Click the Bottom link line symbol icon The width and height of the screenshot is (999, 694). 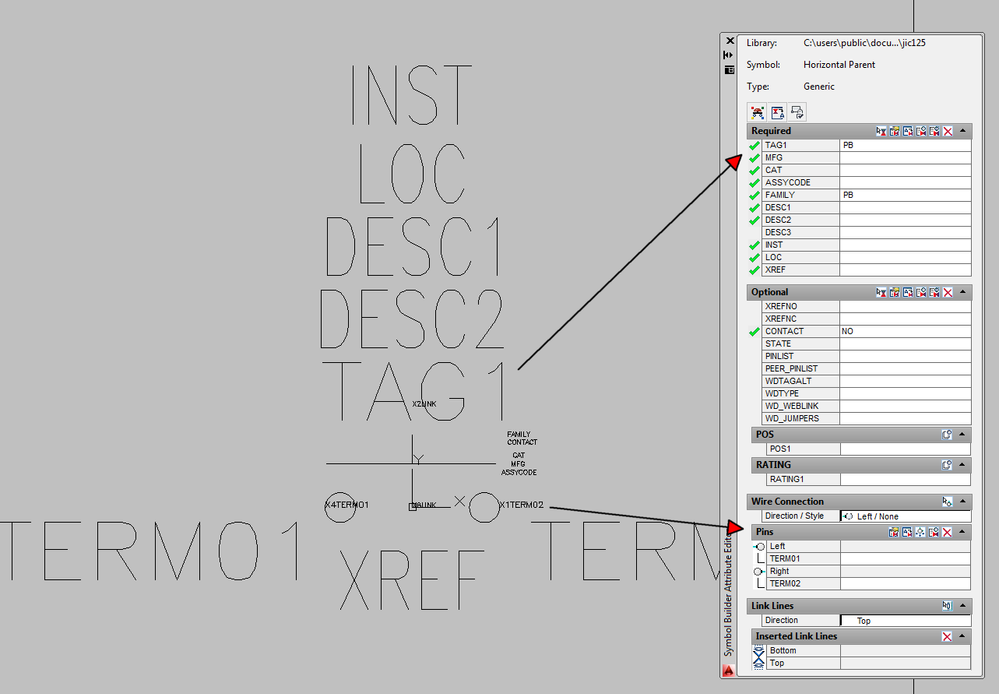(x=758, y=651)
